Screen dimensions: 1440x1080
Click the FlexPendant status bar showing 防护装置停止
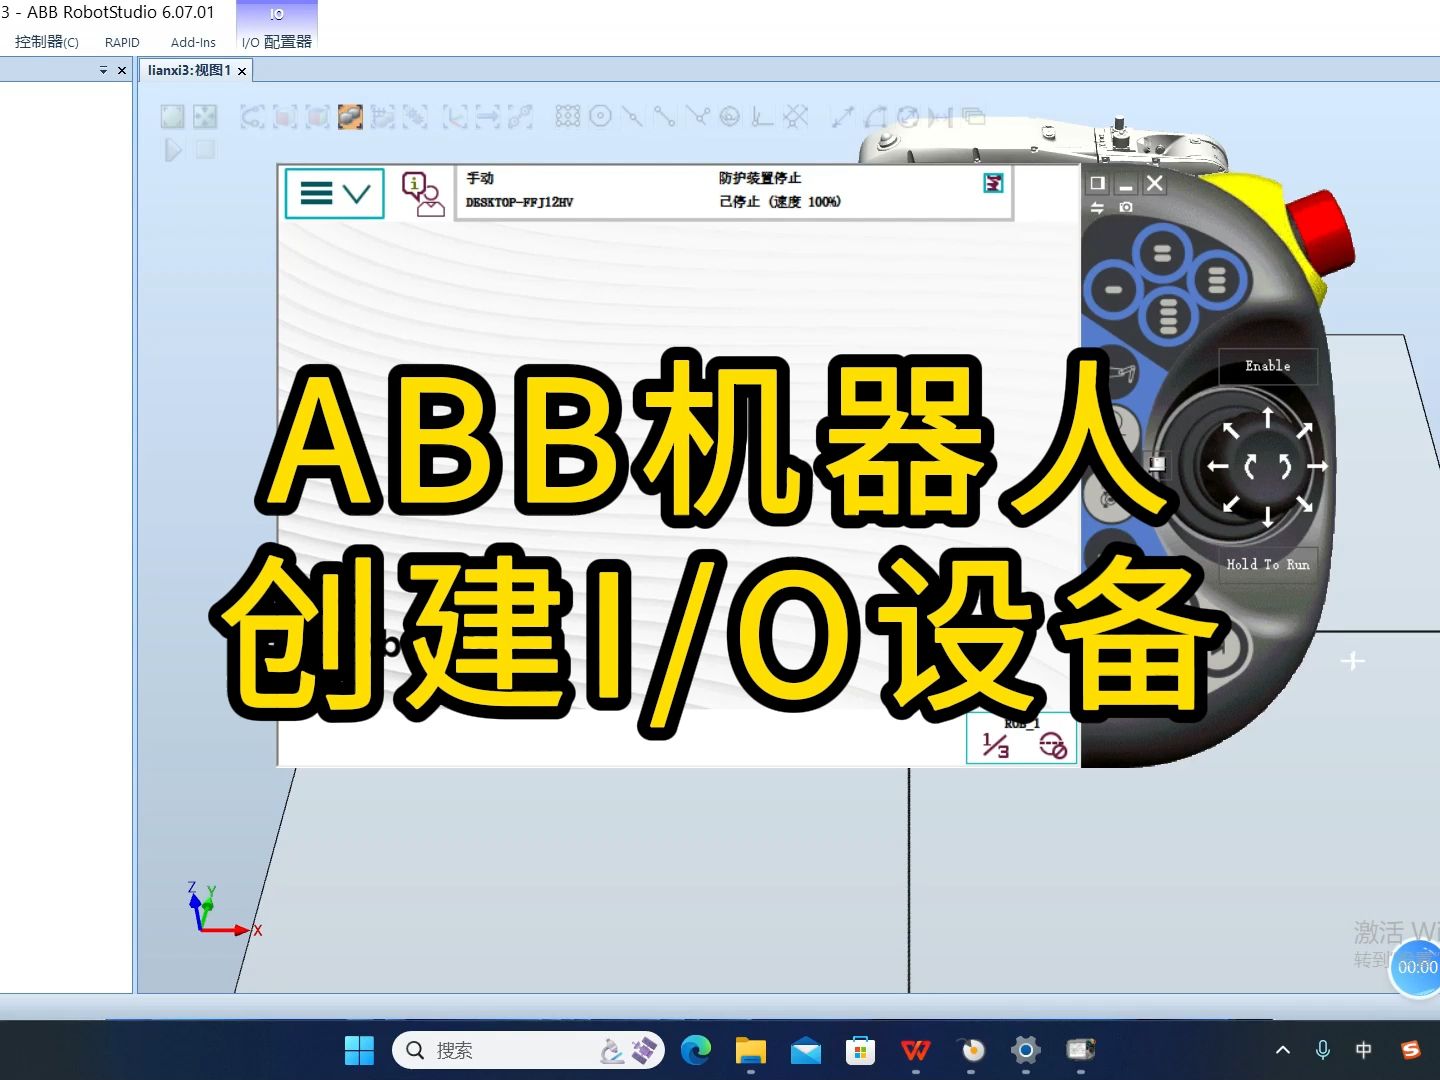tap(734, 190)
